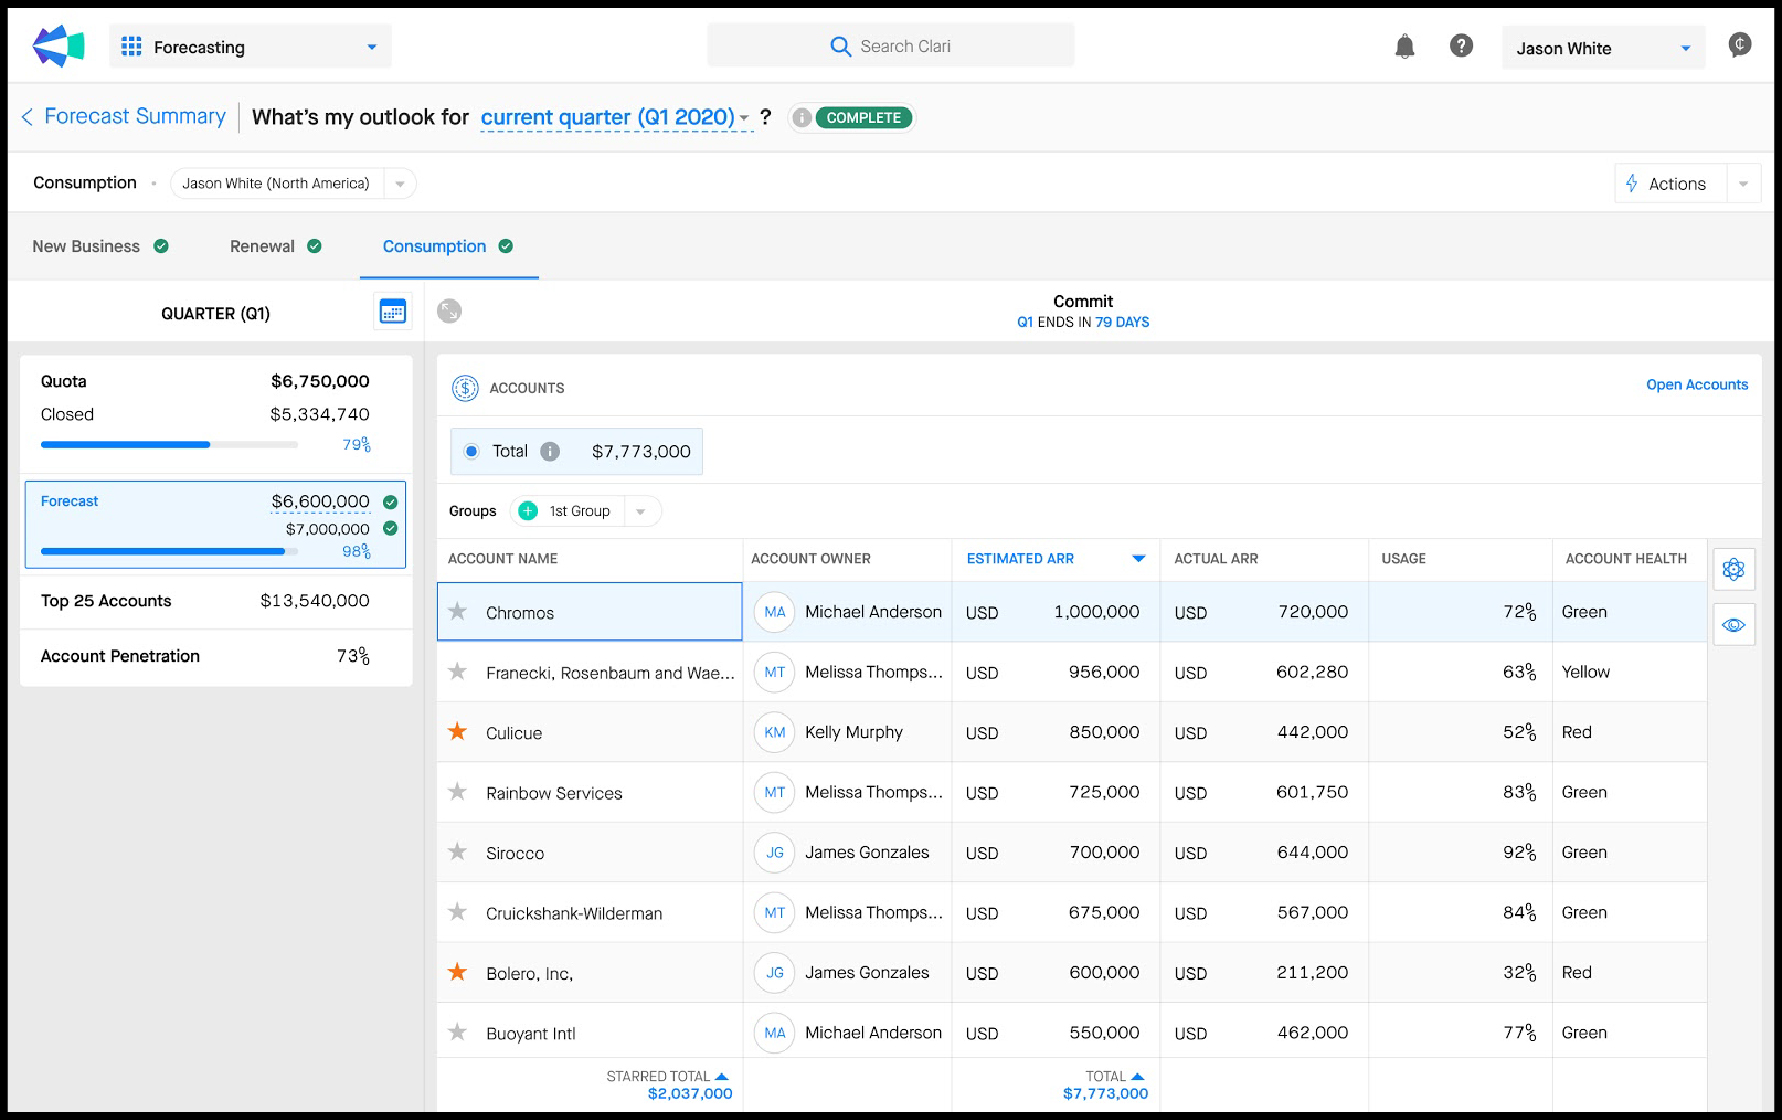Unstar the Culicue account
The width and height of the screenshot is (1782, 1120).
458,732
